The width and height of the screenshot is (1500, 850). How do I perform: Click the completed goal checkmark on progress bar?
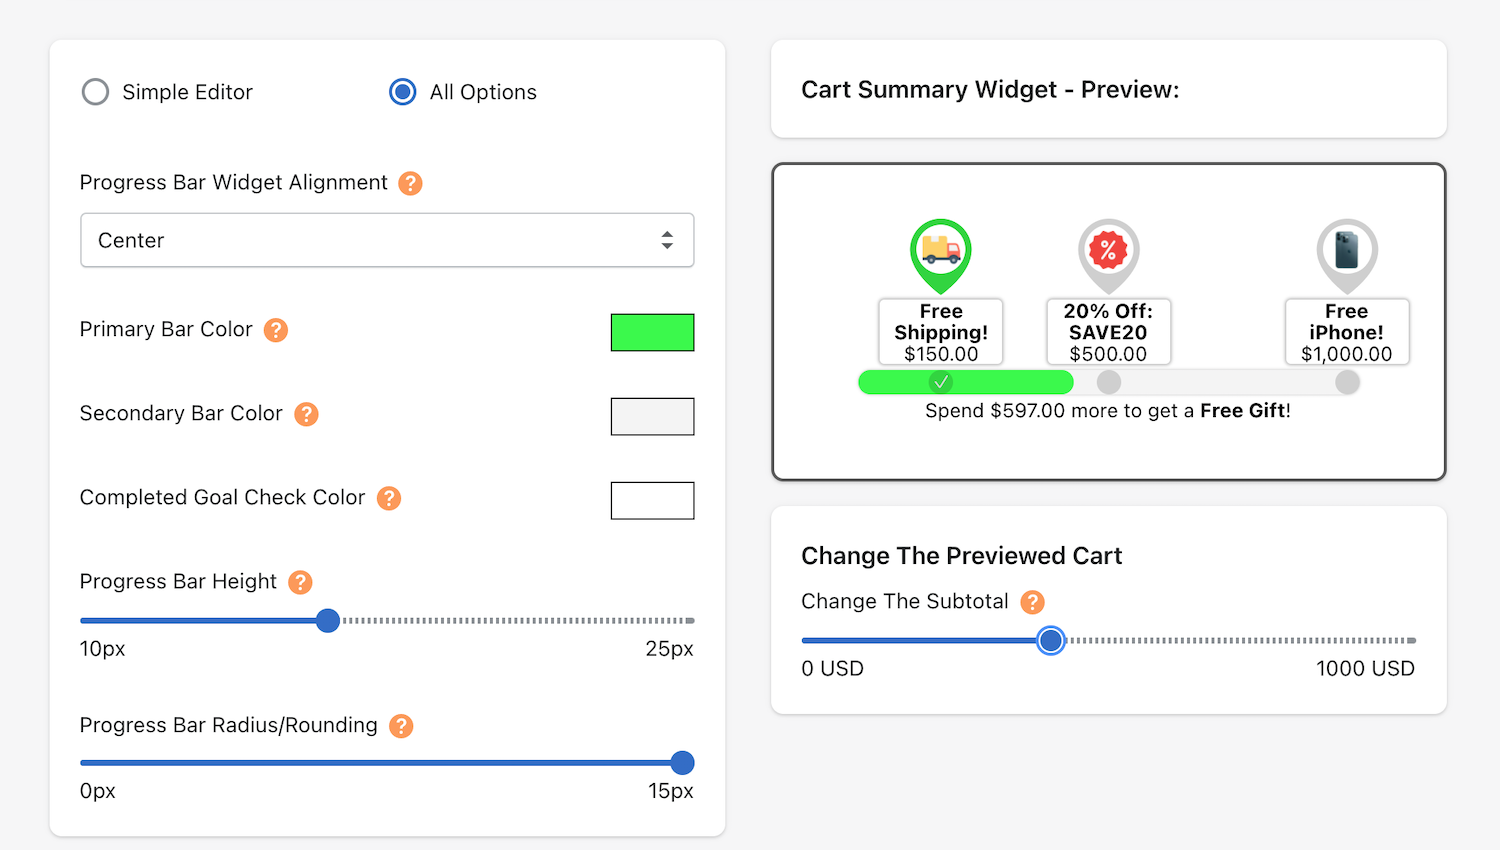[x=941, y=382]
